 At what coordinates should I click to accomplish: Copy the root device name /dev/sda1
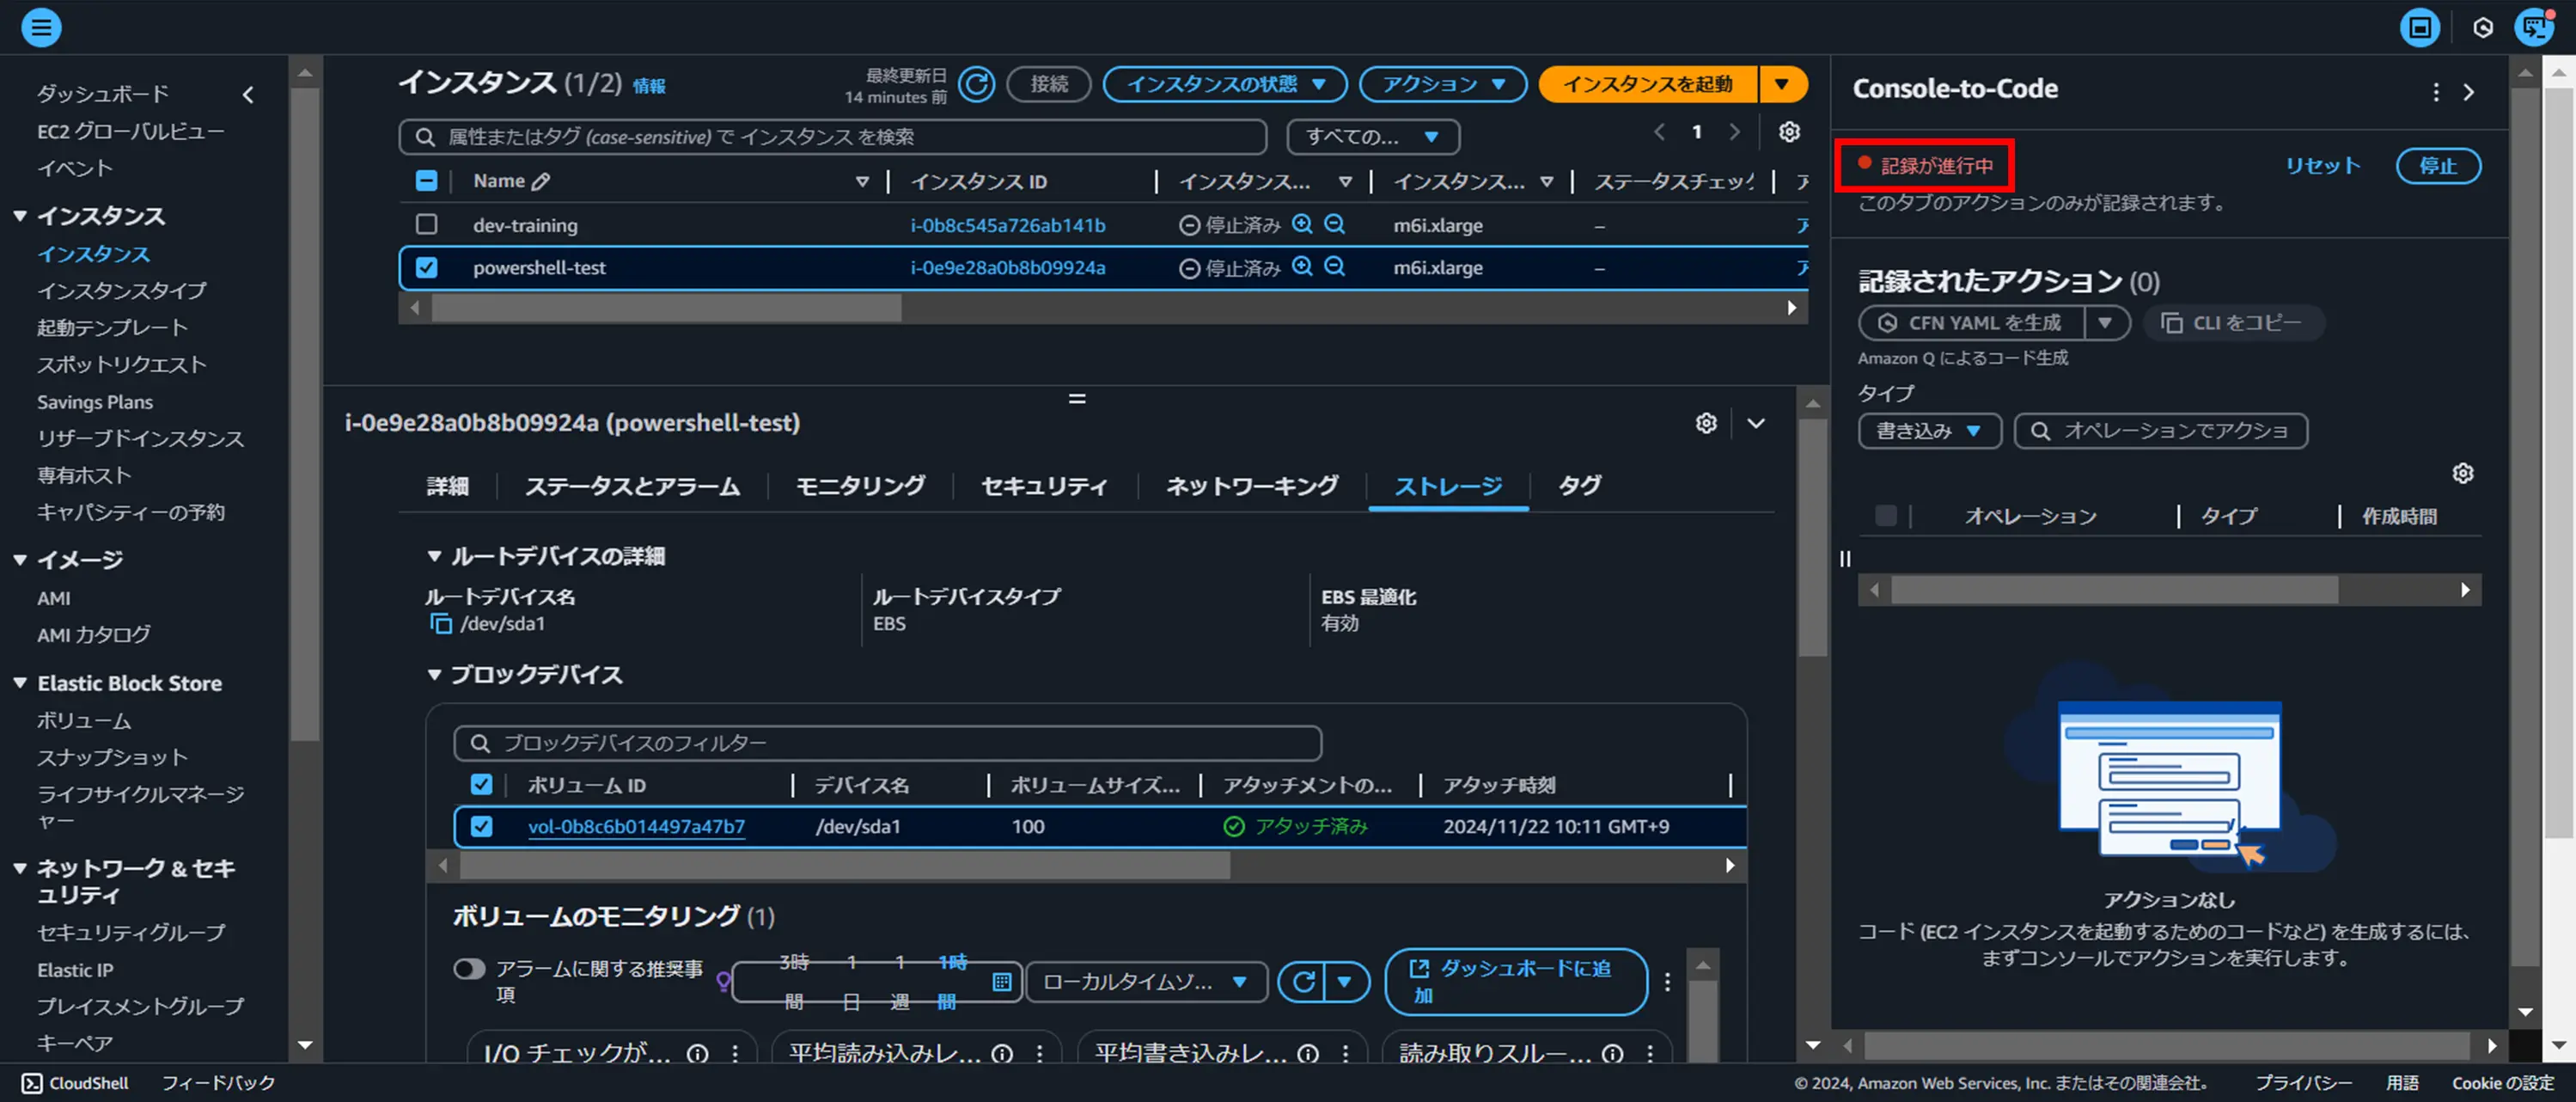pos(440,624)
